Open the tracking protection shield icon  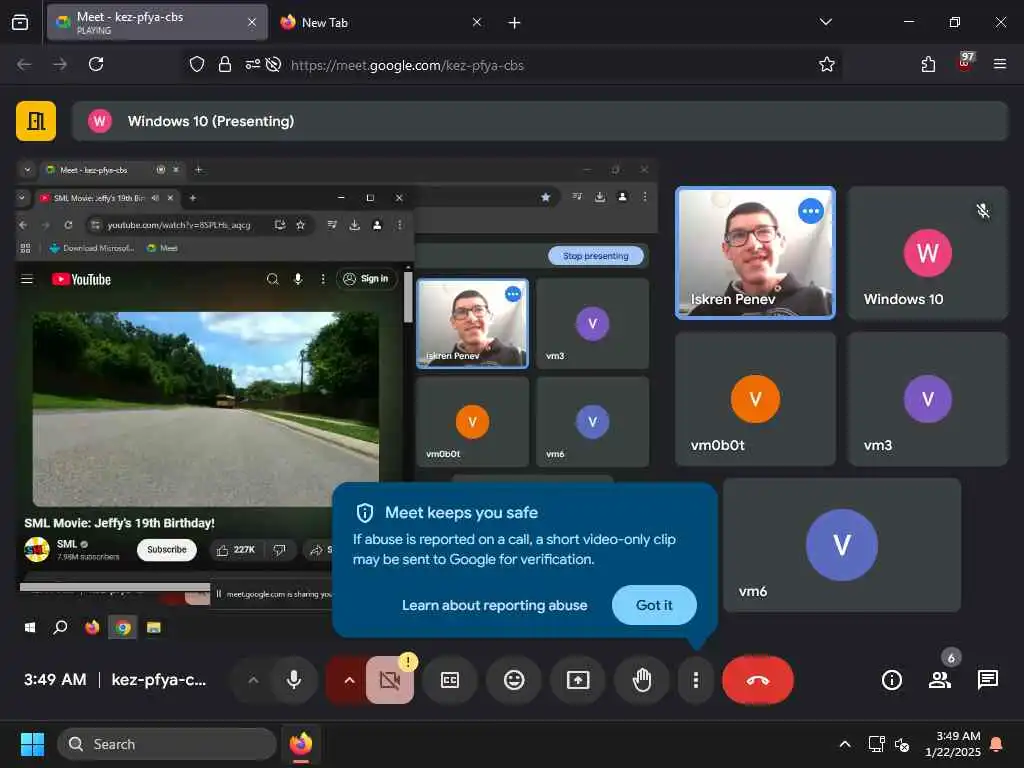(x=197, y=64)
